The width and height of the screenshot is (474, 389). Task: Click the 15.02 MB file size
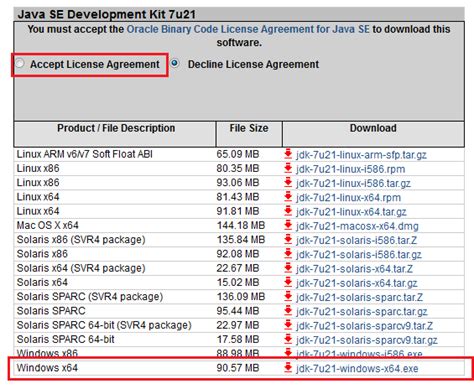pyautogui.click(x=238, y=283)
